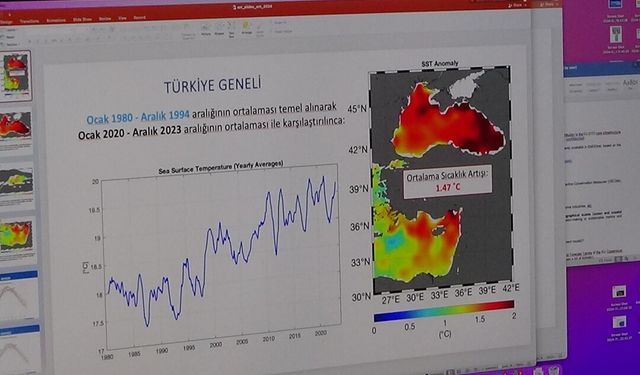Screen dimensions: 640x375
Task: Click the '1.47 °C' red value text
Action: coord(447,188)
